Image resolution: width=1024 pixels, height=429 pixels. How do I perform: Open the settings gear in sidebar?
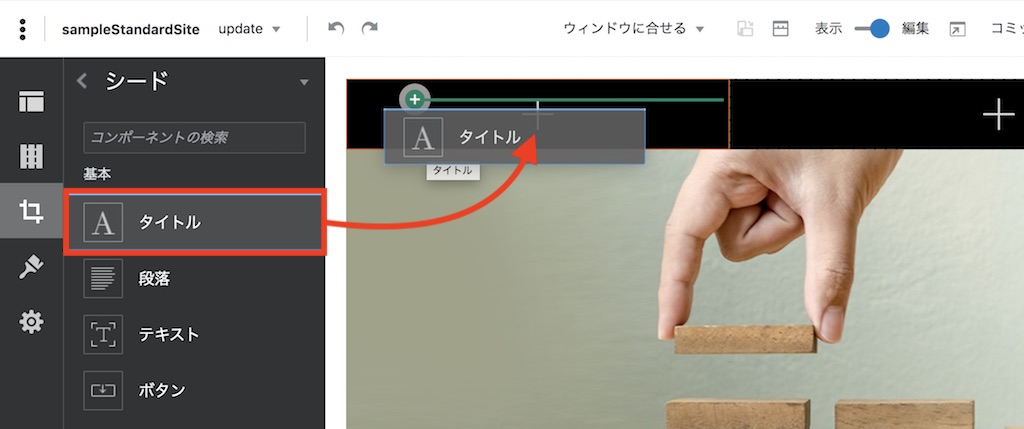click(31, 322)
